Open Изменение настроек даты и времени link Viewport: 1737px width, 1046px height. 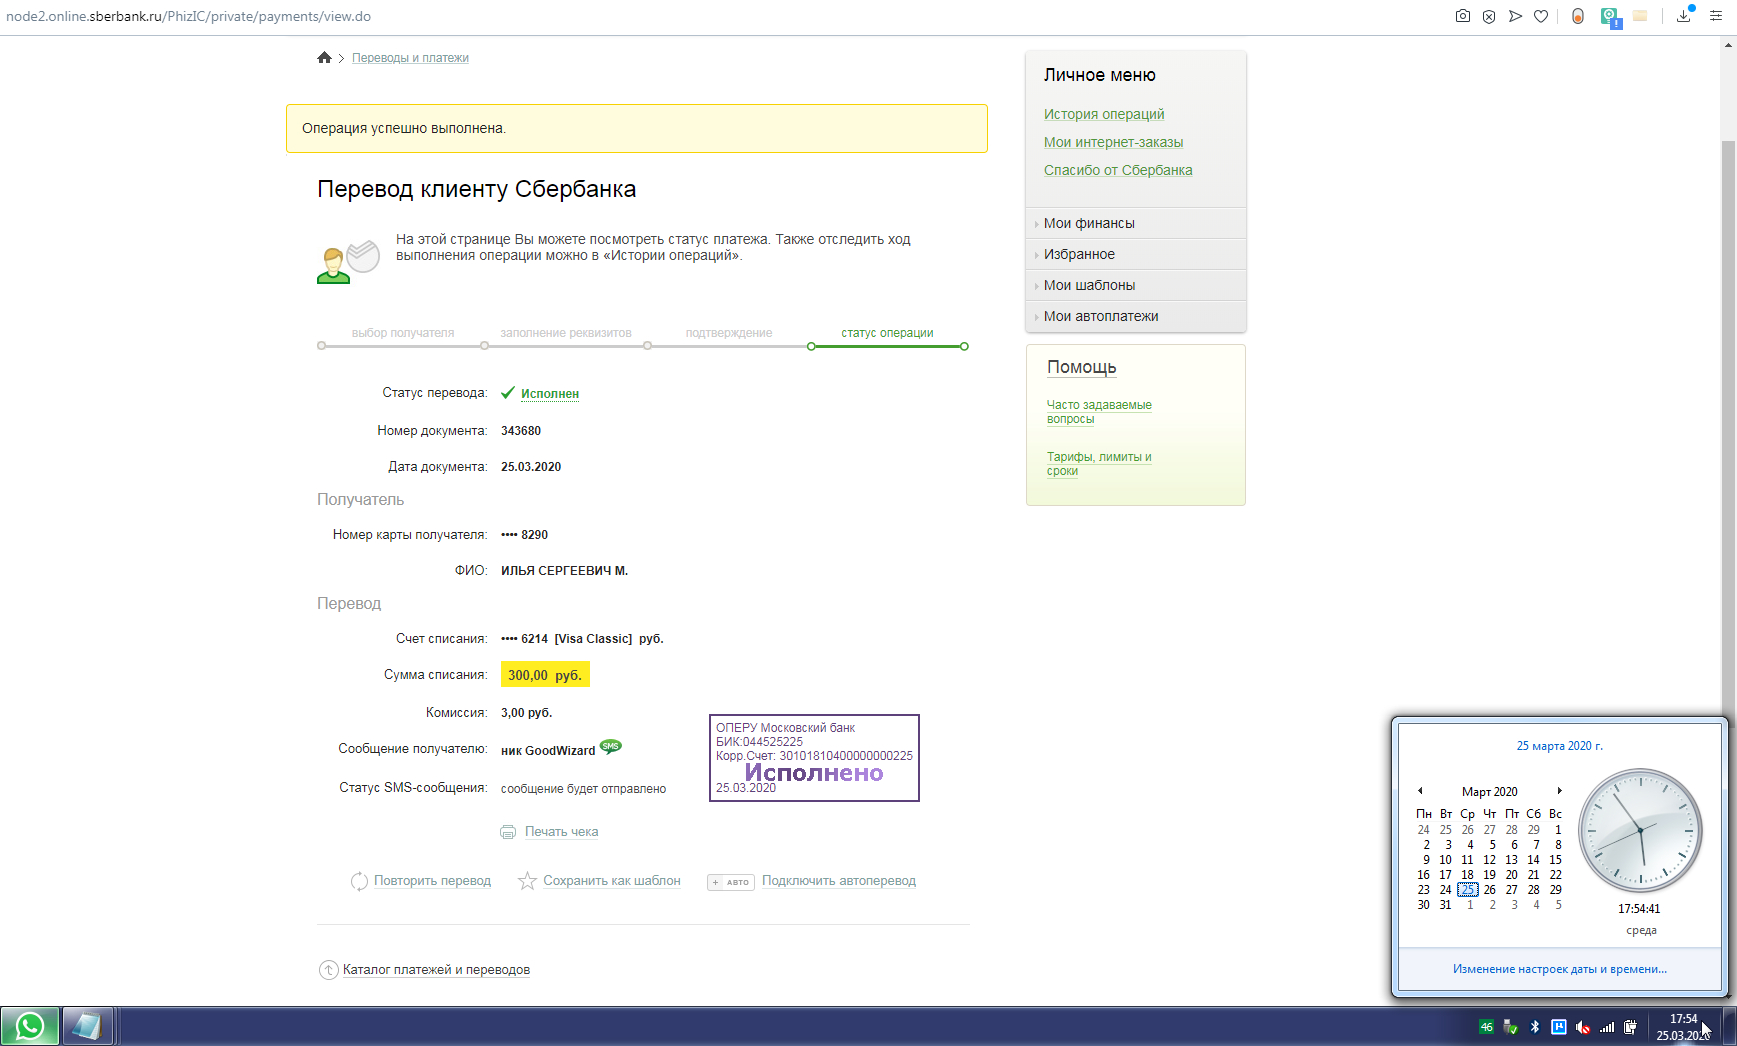click(x=1560, y=969)
